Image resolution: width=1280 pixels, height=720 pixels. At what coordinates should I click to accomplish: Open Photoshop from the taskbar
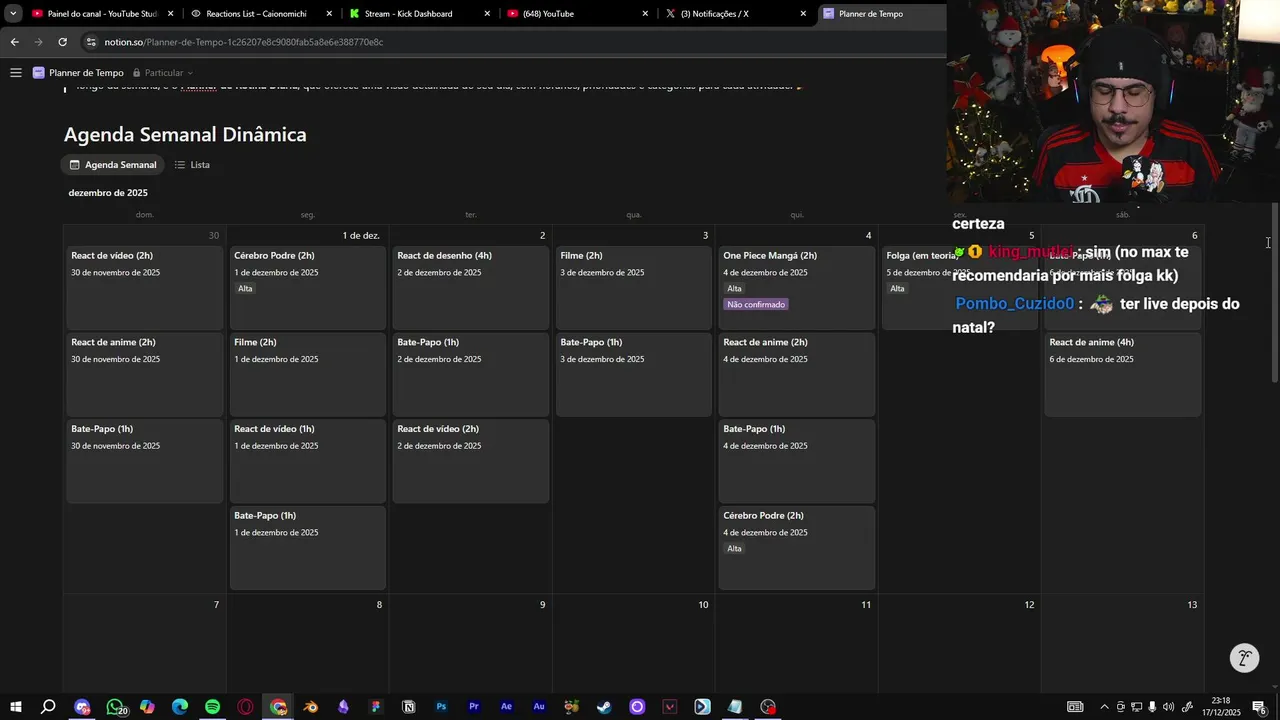pos(441,707)
